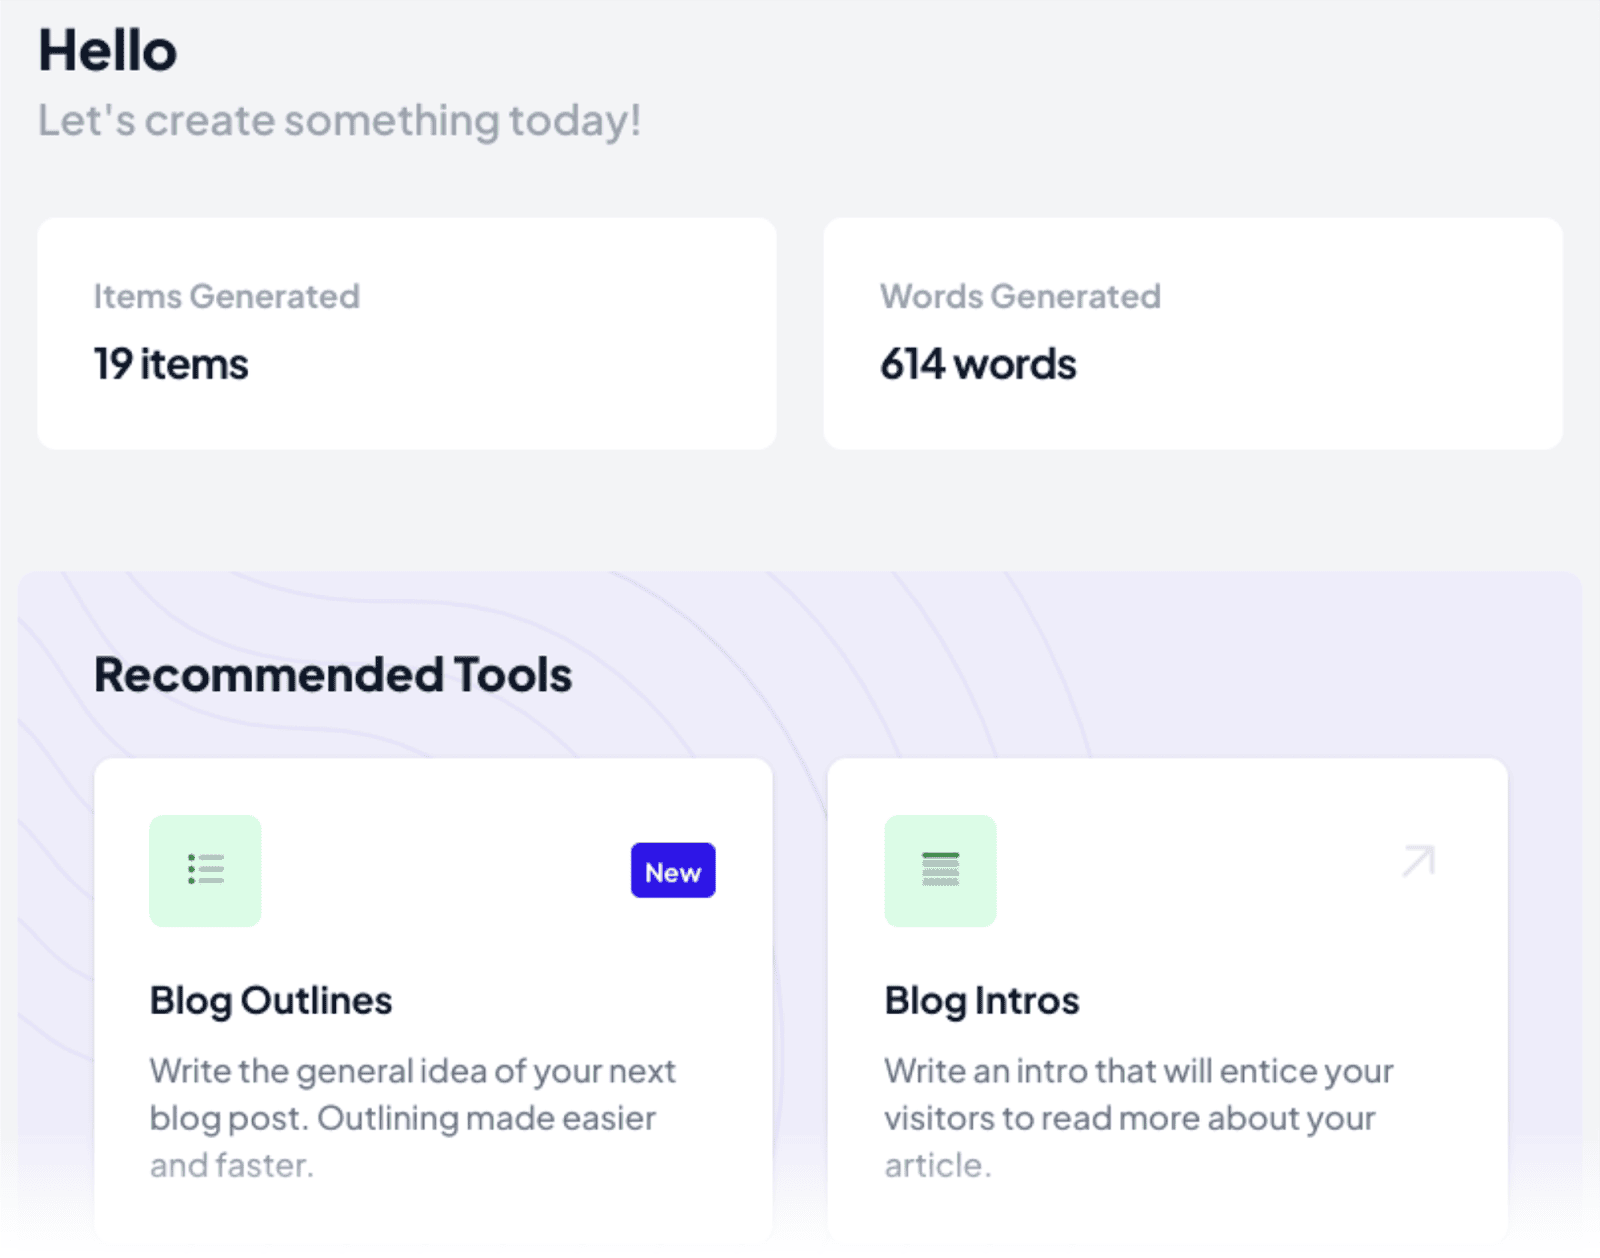This screenshot has height=1258, width=1600.
Task: Click the 19 items statistic
Action: pos(170,364)
